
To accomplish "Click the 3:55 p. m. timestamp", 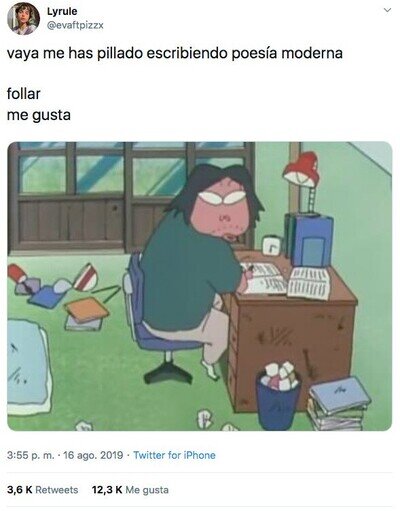I will pyautogui.click(x=30, y=455).
